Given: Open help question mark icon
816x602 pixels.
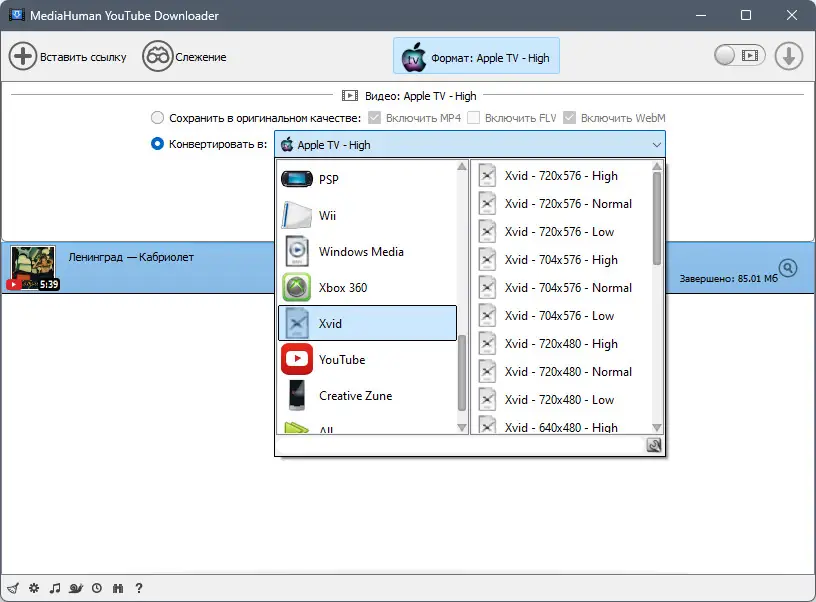Looking at the screenshot, I should pos(138,588).
